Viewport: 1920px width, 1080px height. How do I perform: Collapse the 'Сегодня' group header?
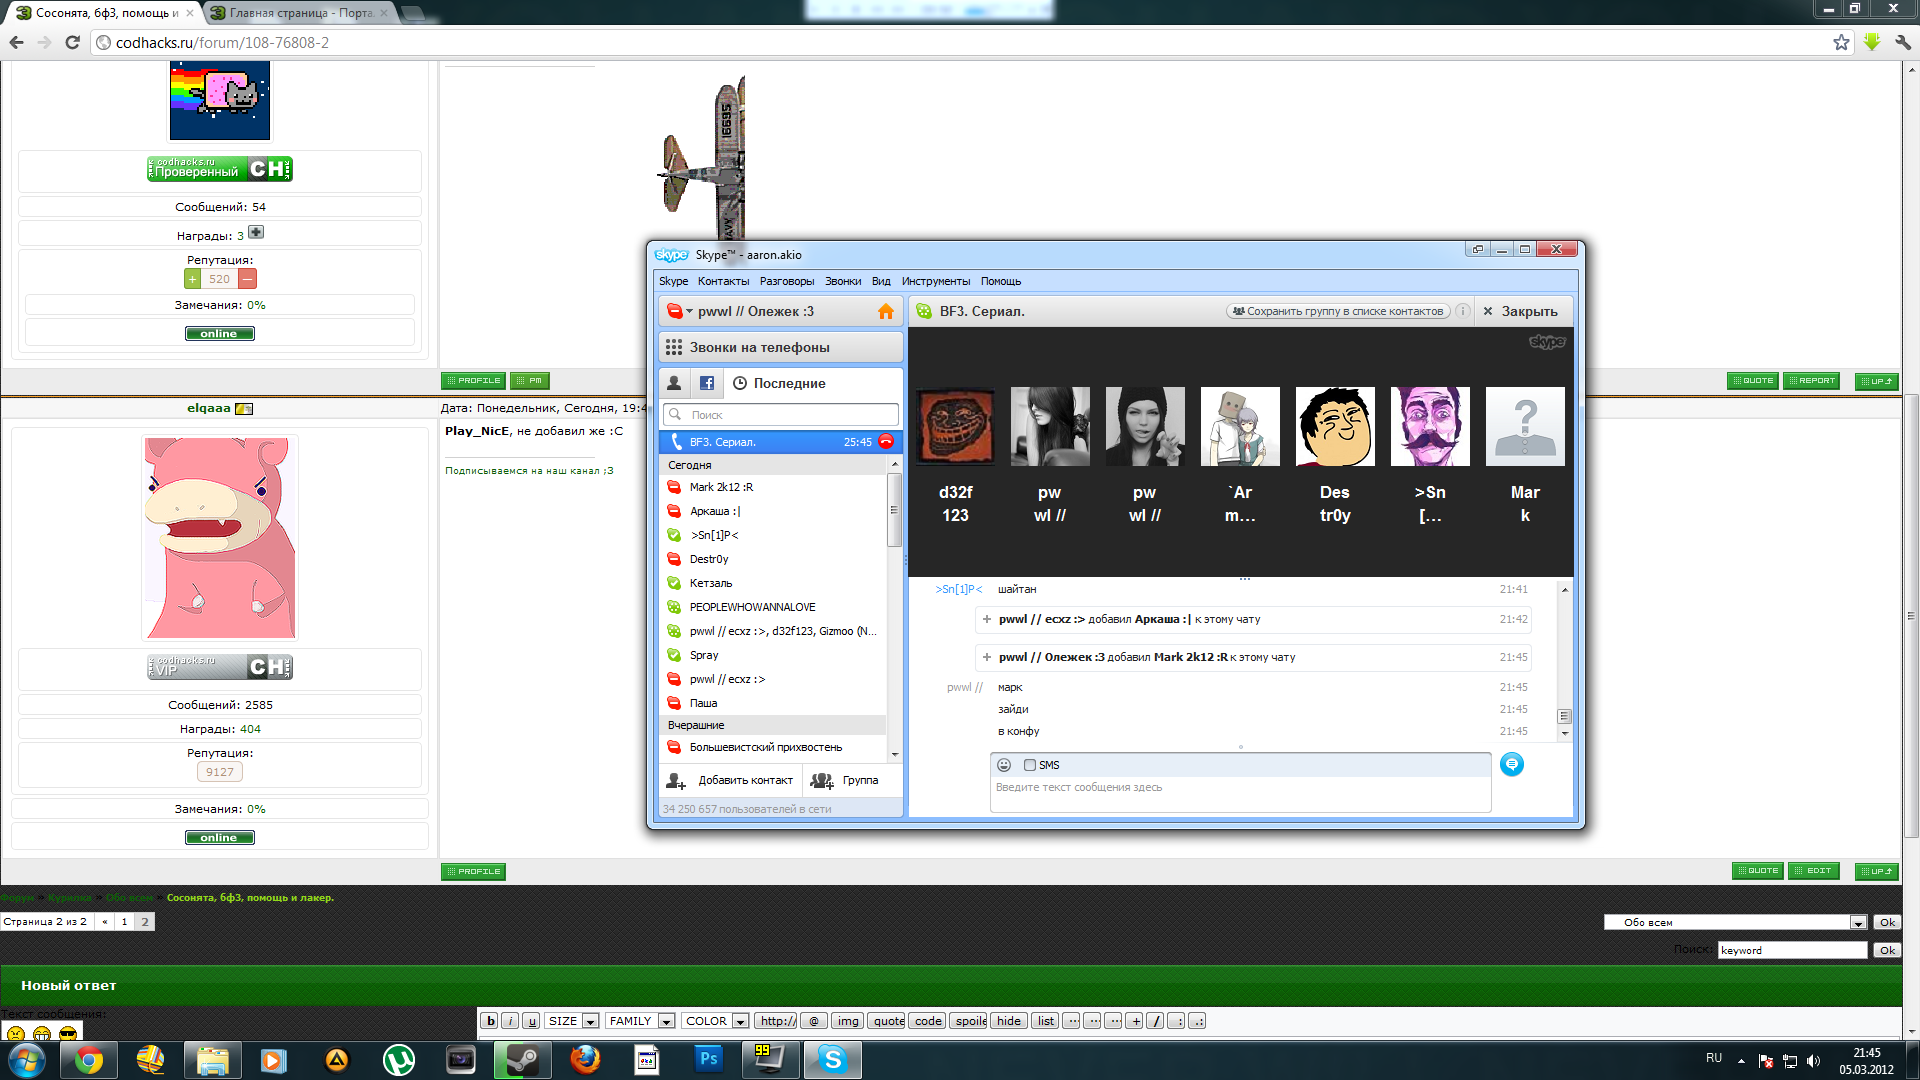(x=772, y=465)
